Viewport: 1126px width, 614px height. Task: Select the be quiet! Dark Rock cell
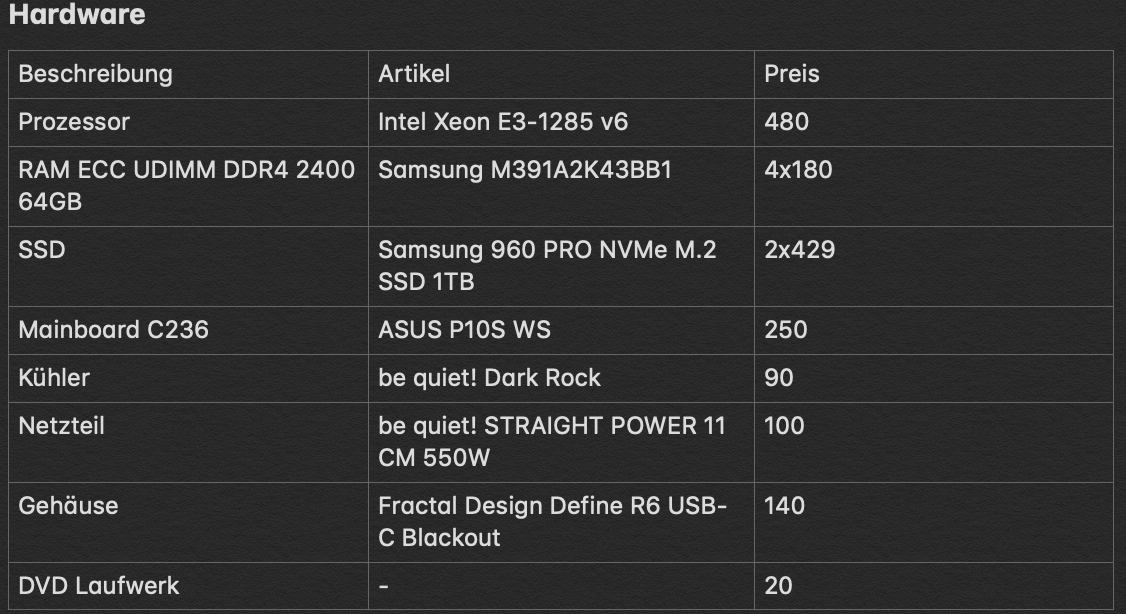point(489,378)
